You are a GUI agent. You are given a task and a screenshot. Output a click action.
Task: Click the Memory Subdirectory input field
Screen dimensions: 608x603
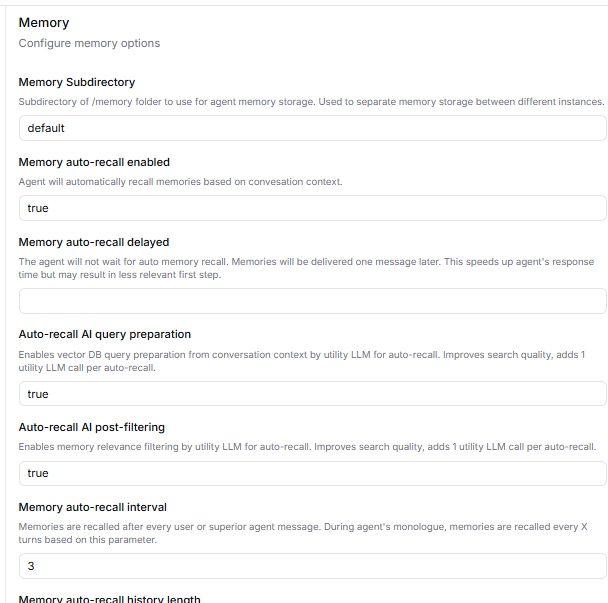coord(312,128)
